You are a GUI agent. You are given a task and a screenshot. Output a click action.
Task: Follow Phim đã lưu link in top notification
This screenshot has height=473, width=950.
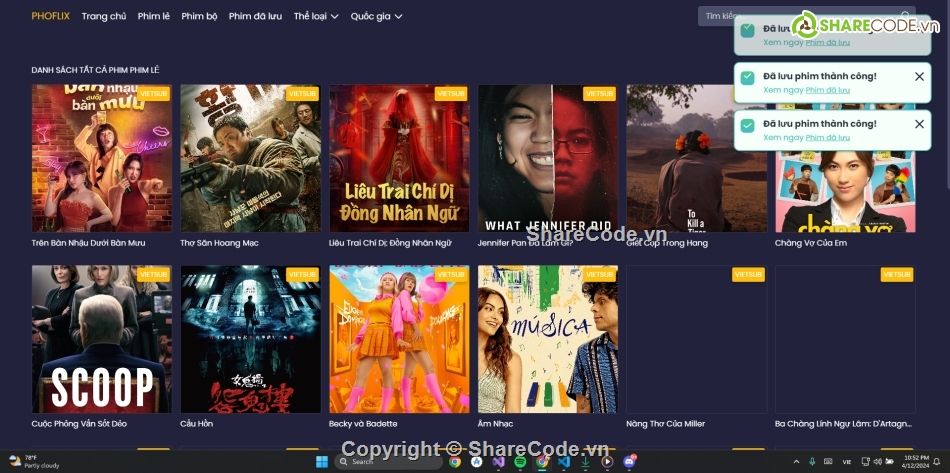(828, 42)
